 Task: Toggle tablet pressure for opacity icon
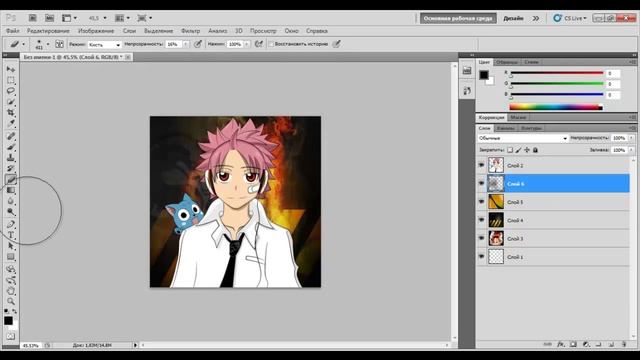(x=198, y=44)
